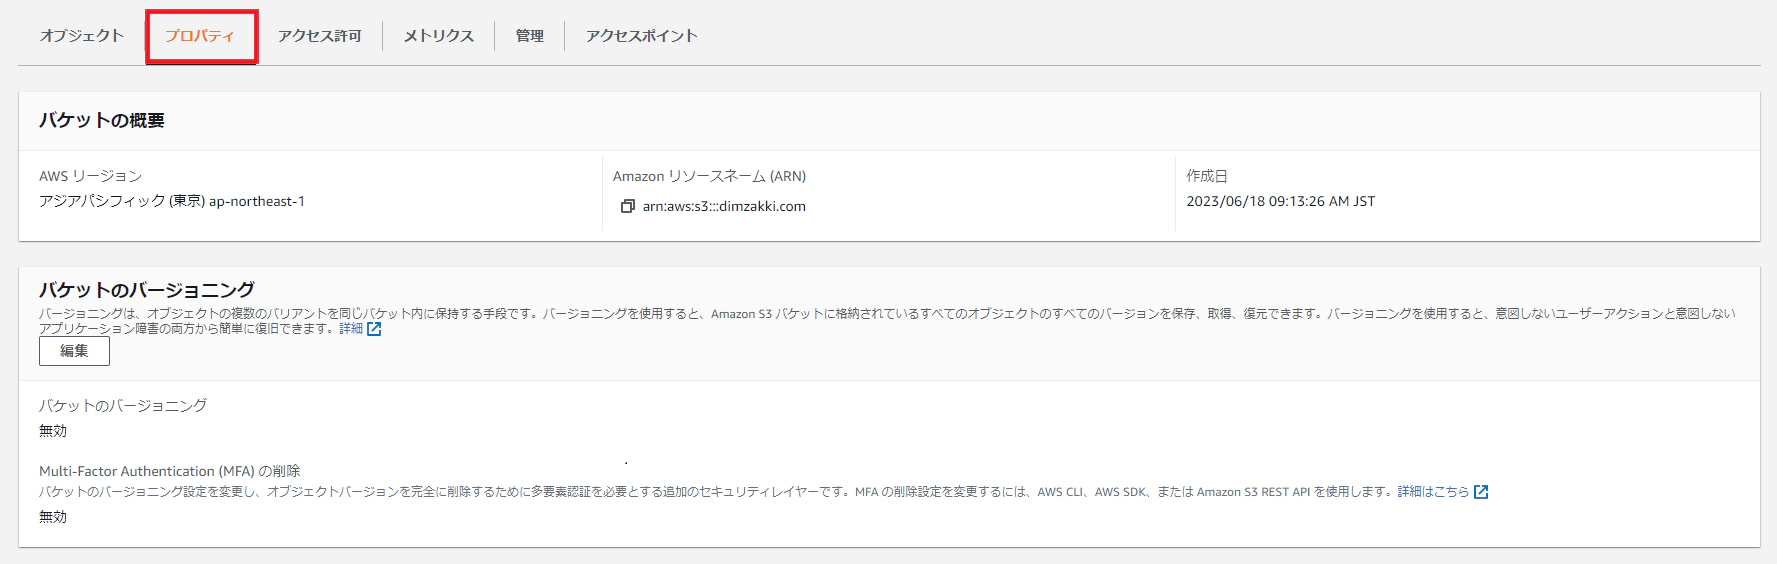Follow the 詳細はこちら link for MFA delete

tap(1432, 492)
